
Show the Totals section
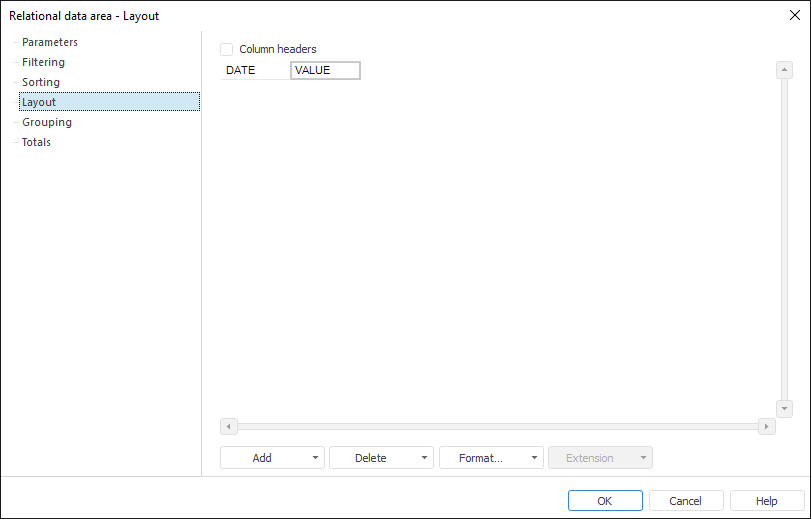pyautogui.click(x=36, y=142)
